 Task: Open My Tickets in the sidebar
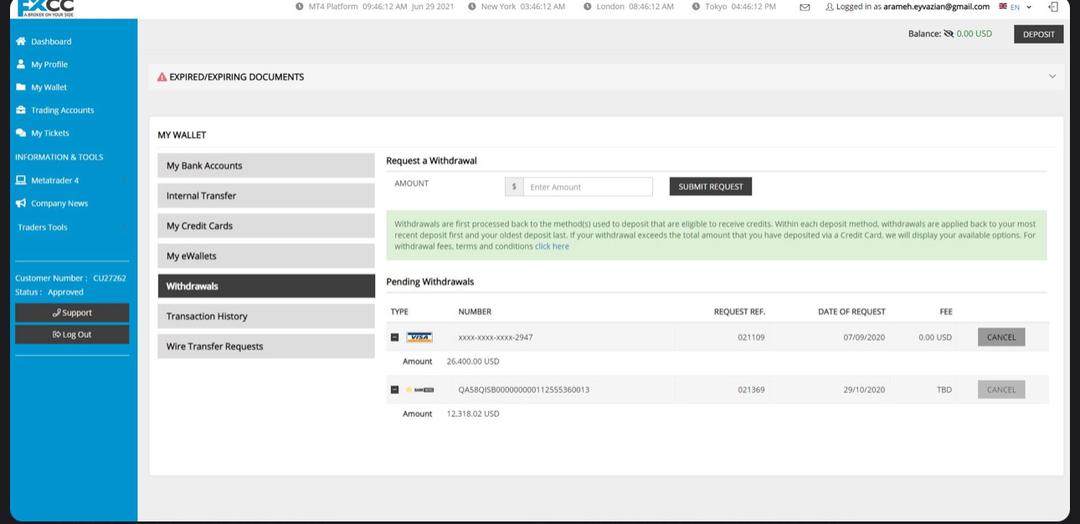[x=50, y=133]
